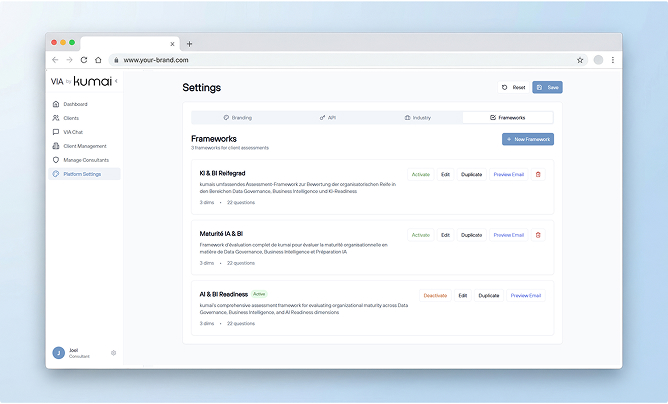Viewport: 668px width, 404px height.
Task: Click the VIA Chat speech bubble icon
Action: point(56,132)
